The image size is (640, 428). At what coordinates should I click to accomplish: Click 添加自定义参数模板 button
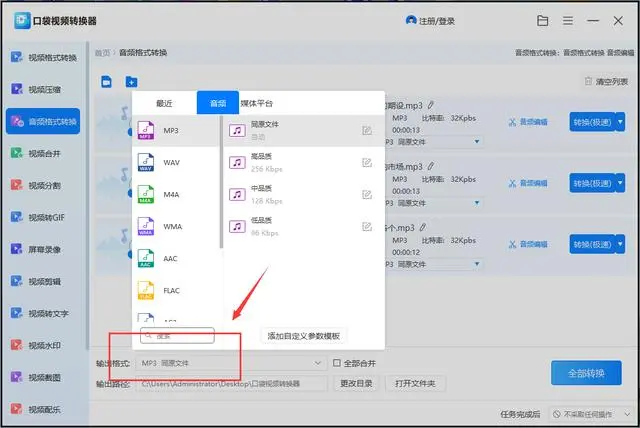coord(304,336)
